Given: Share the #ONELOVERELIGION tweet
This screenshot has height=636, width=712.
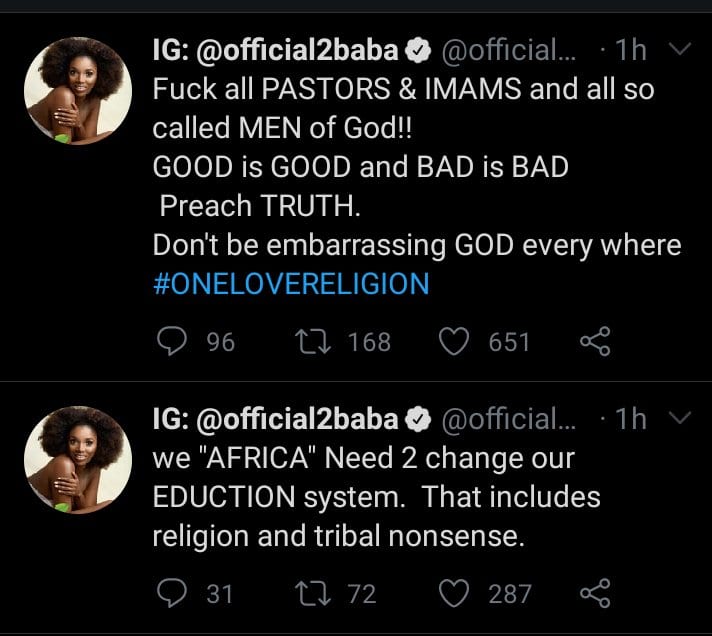Looking at the screenshot, I should (x=595, y=343).
